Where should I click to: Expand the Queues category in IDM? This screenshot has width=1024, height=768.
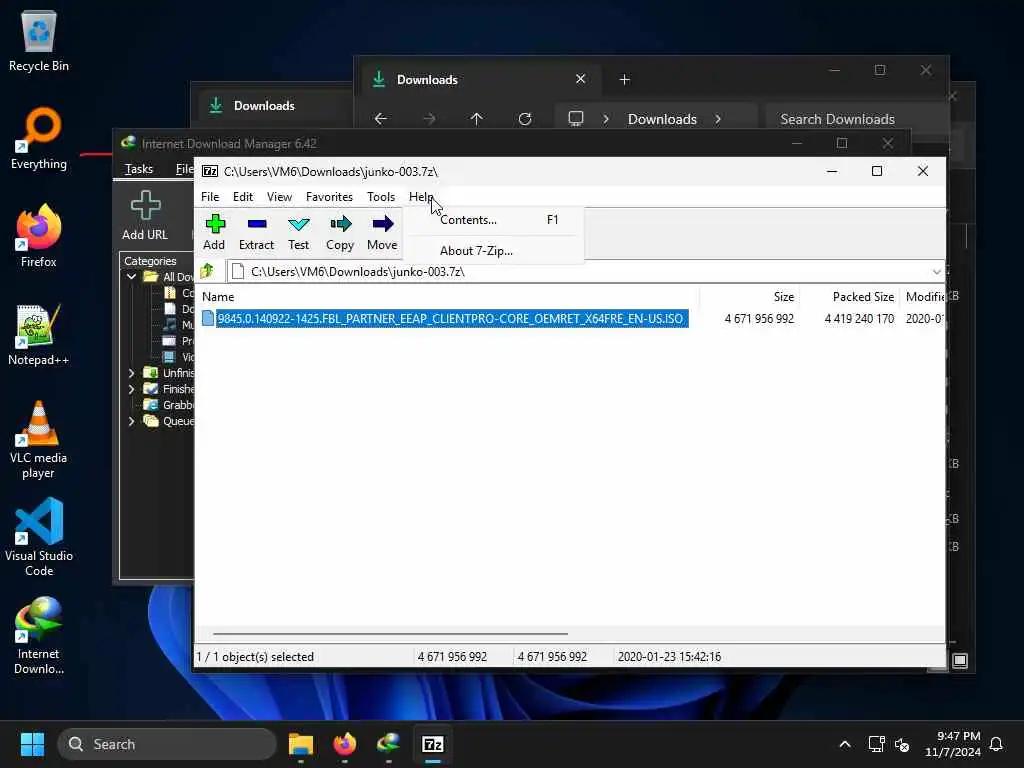131,421
